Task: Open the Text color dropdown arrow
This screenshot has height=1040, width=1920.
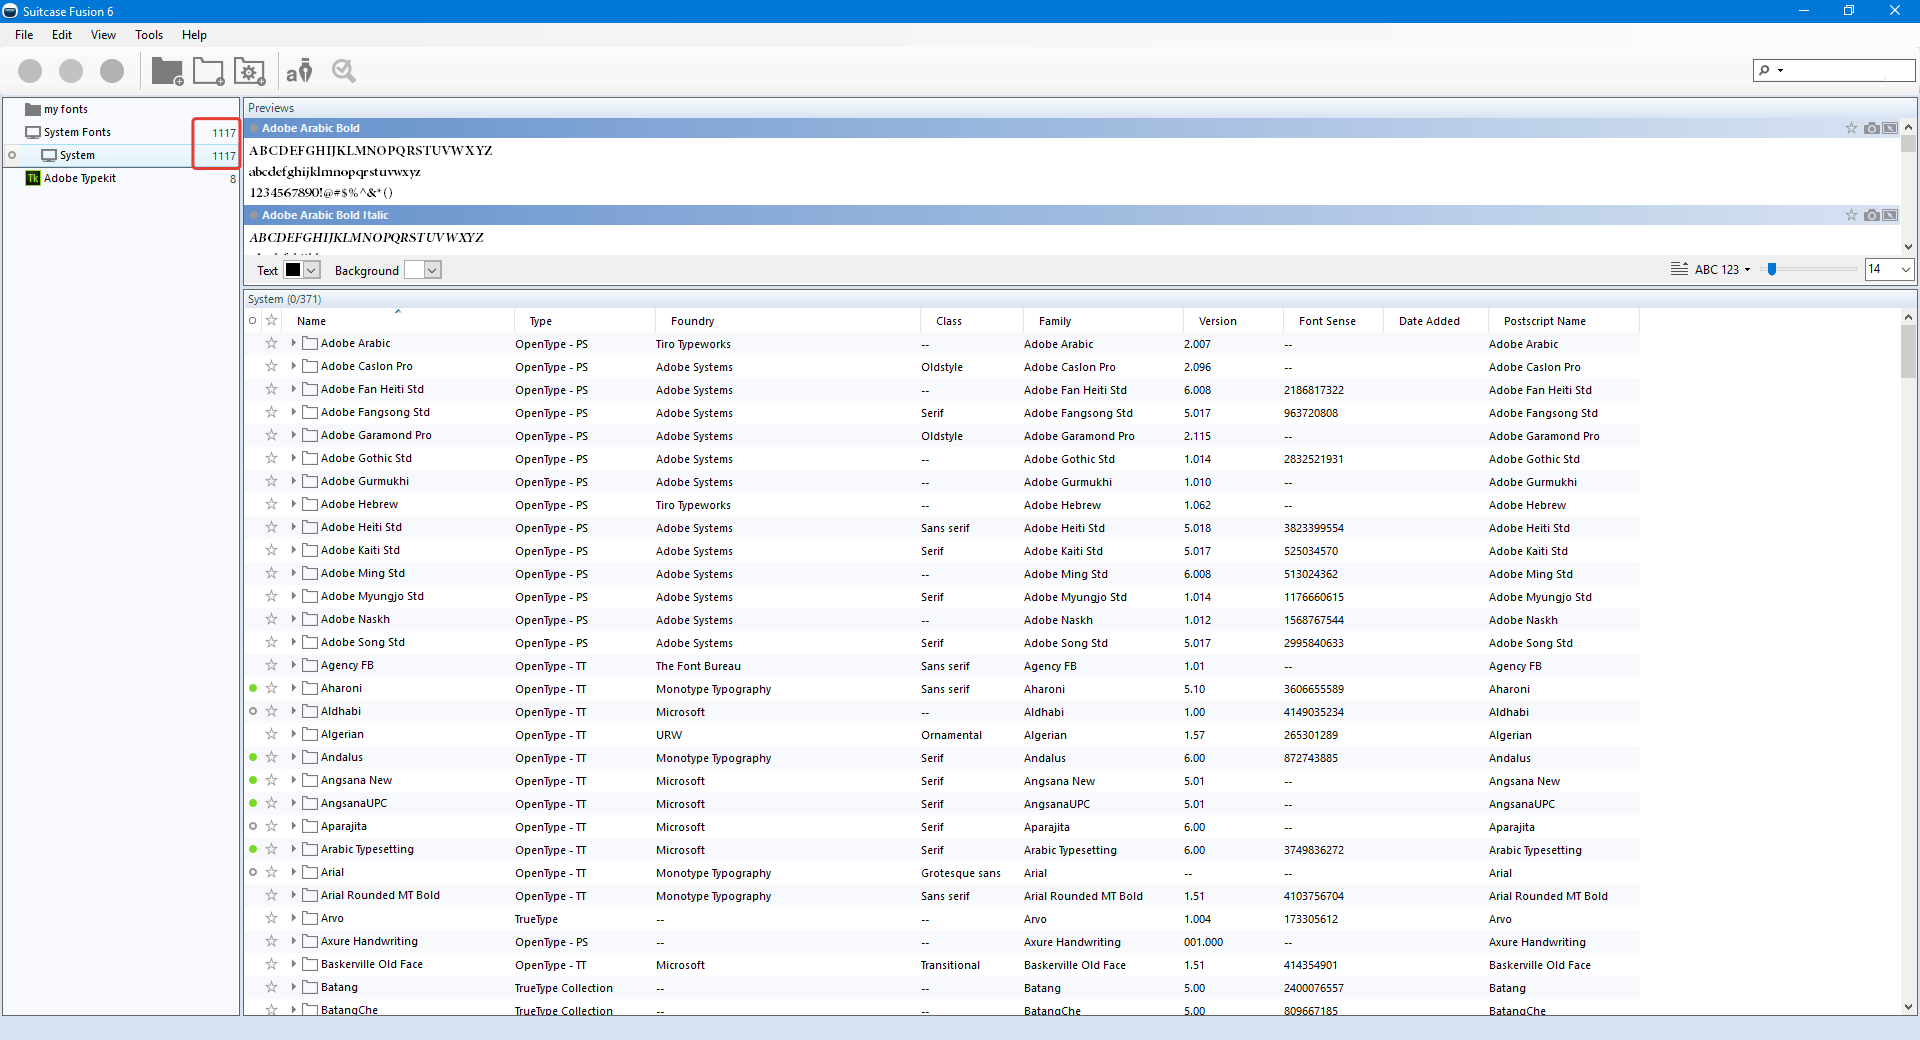Action: point(312,270)
